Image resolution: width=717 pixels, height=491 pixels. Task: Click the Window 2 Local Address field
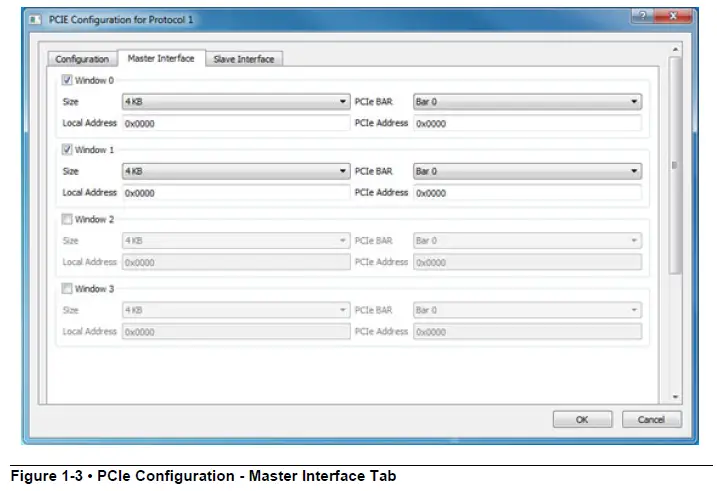236,262
